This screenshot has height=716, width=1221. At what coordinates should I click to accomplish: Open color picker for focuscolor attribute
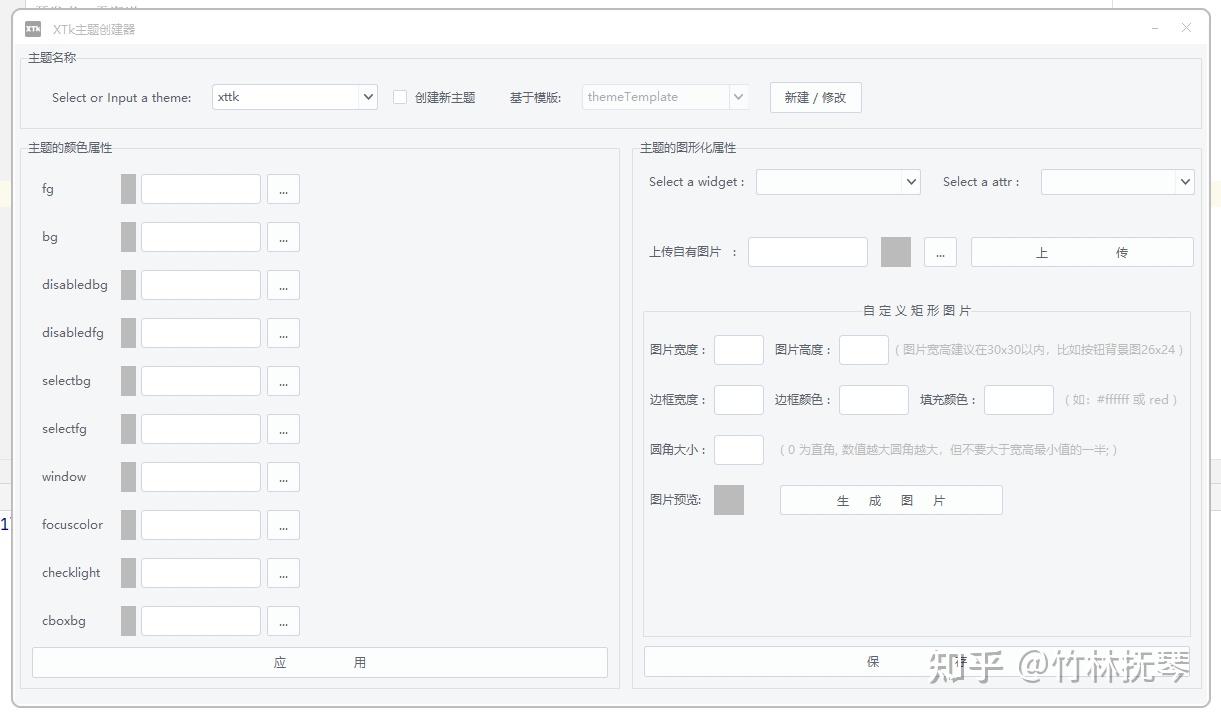283,524
